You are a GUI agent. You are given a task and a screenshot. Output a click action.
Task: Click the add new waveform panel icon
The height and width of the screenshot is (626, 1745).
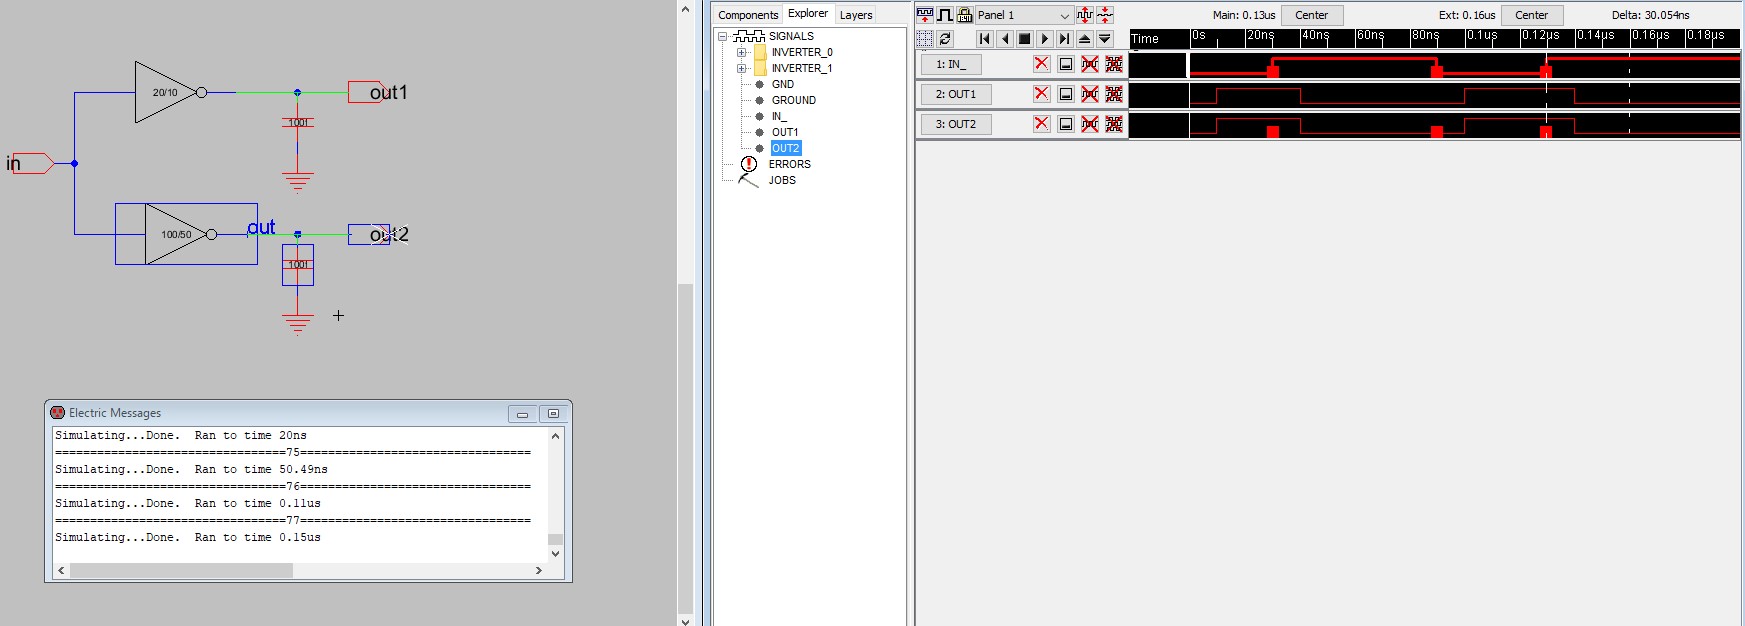925,15
